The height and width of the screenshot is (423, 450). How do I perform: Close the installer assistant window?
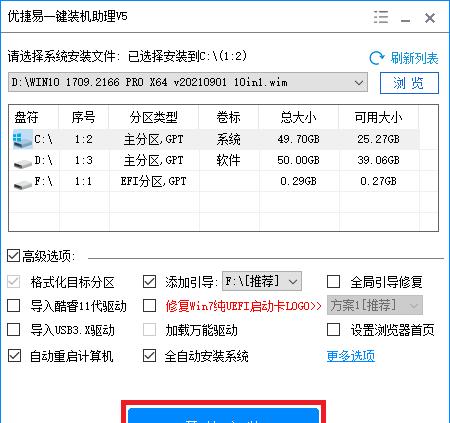430,18
